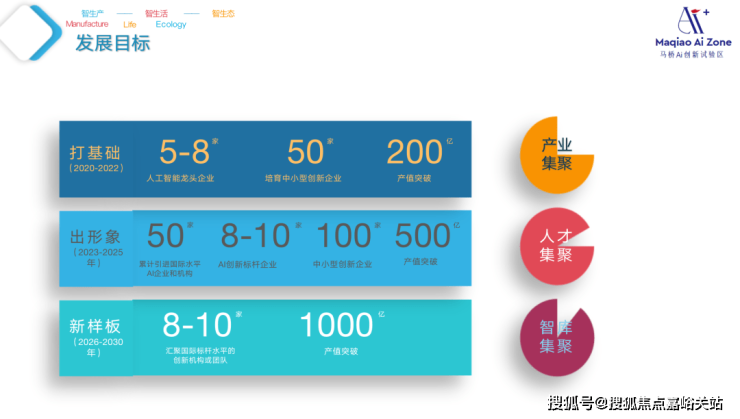
Task: Click the 100 中小型创新企业 figure
Action: click(345, 244)
